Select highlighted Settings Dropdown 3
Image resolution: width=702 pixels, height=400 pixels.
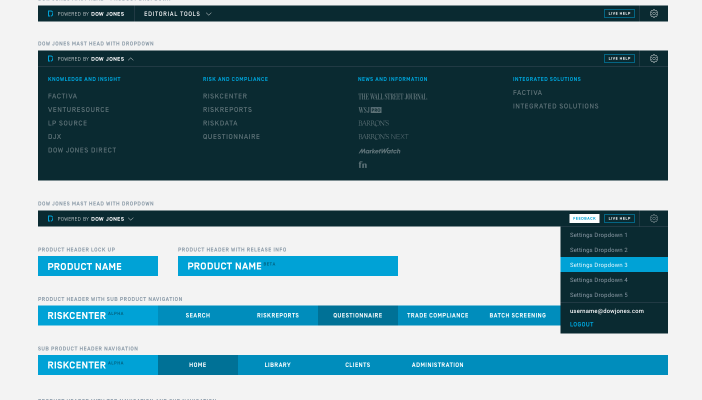tap(614, 265)
